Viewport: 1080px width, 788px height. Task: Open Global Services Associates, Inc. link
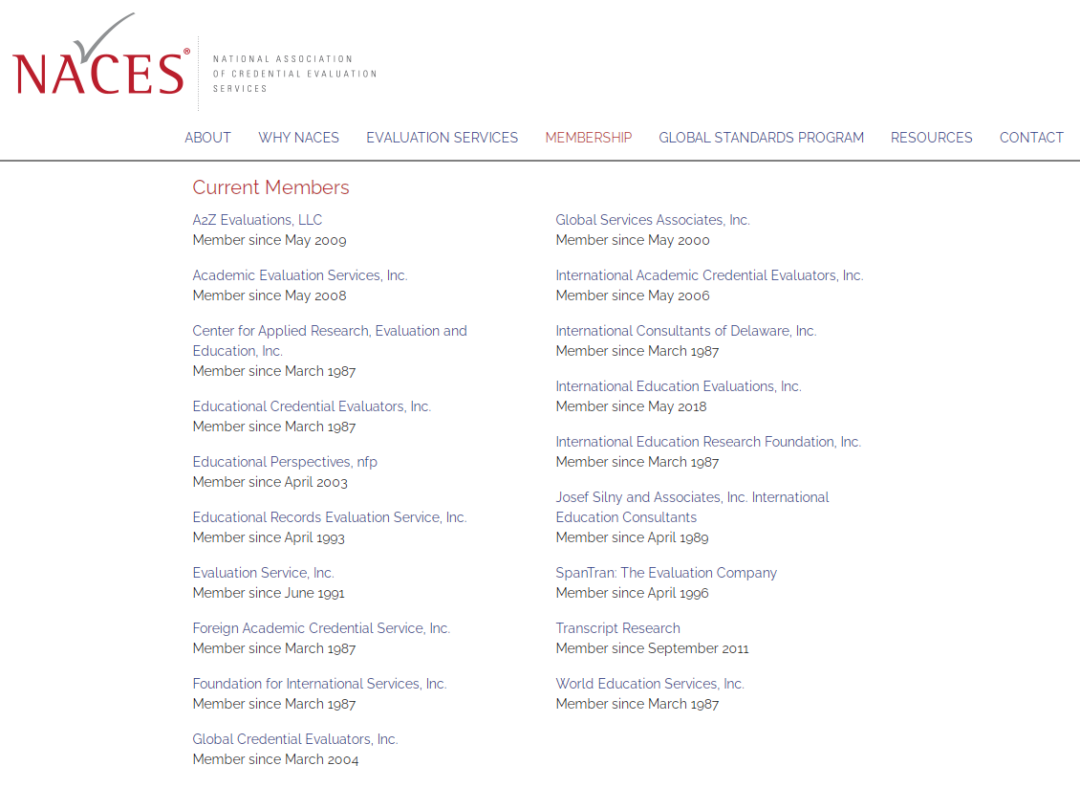click(652, 220)
